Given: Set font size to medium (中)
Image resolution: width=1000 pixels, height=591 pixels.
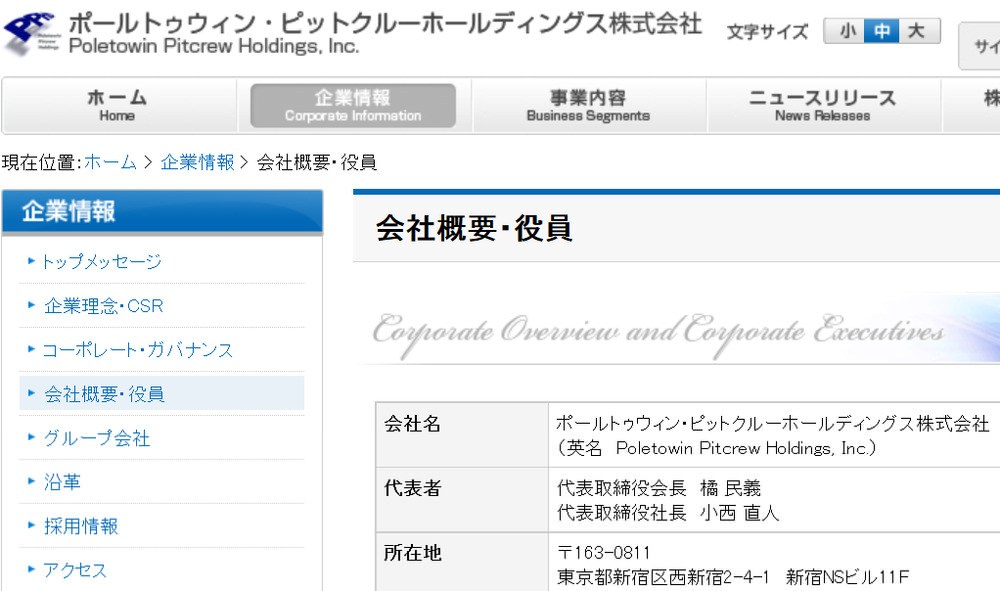Looking at the screenshot, I should point(882,31).
